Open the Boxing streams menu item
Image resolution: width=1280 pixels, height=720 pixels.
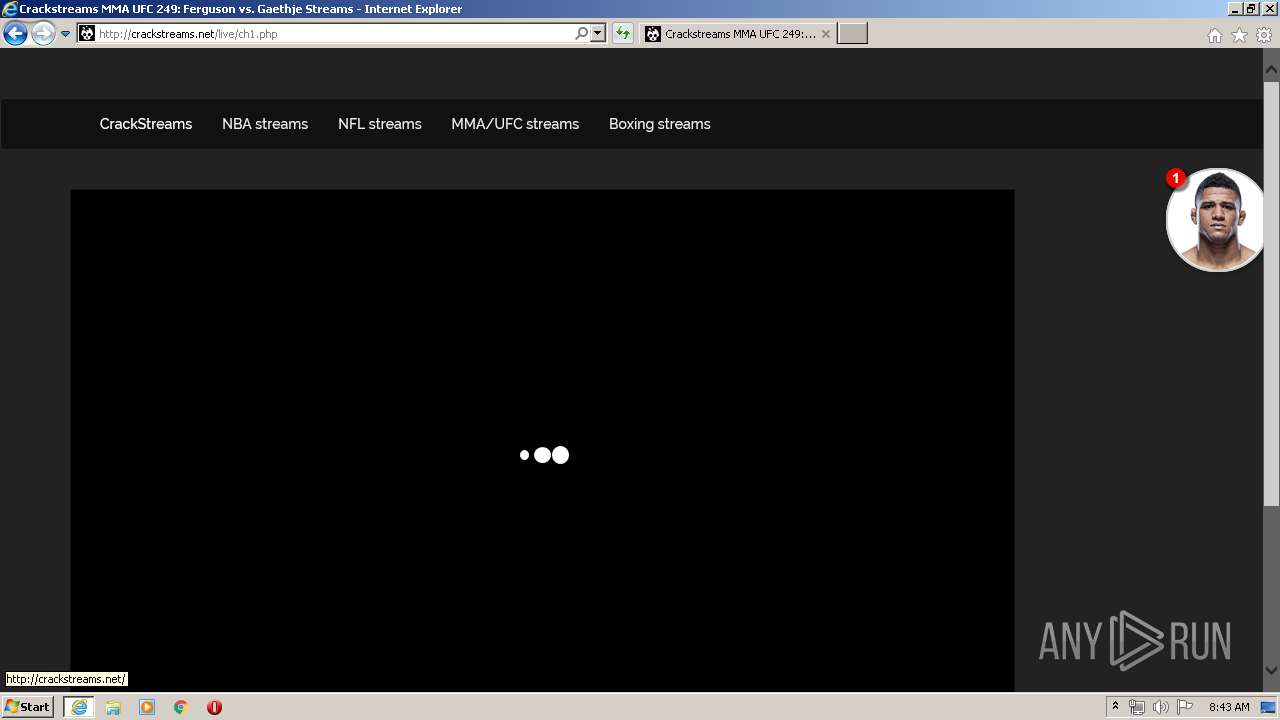(660, 124)
